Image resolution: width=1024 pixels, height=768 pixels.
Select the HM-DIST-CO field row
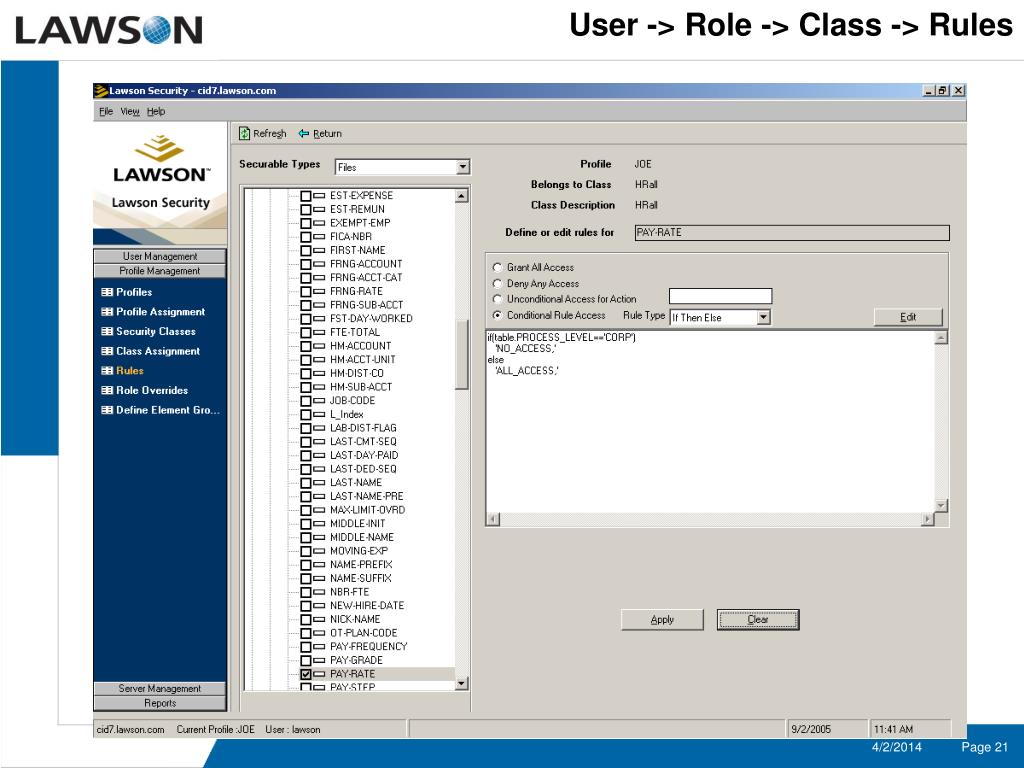[357, 373]
